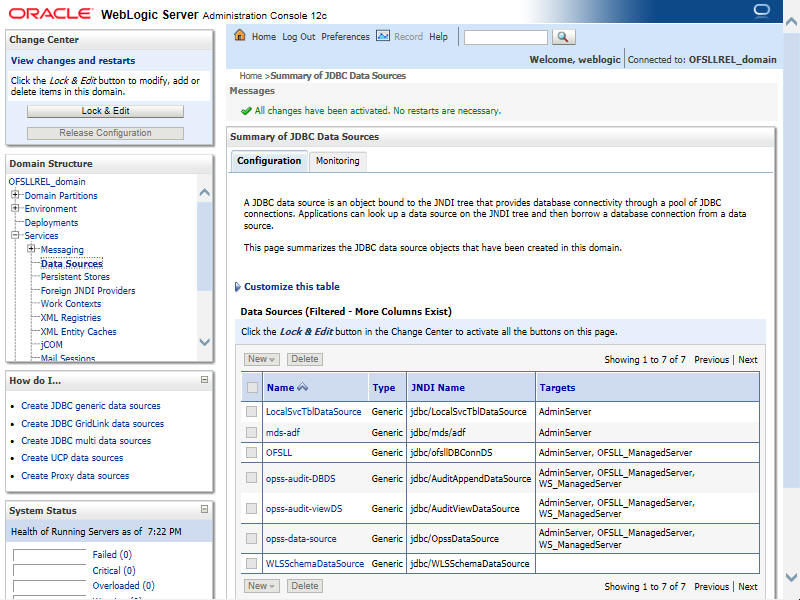Open Preferences from the toolbar
800x600 pixels.
coord(345,37)
